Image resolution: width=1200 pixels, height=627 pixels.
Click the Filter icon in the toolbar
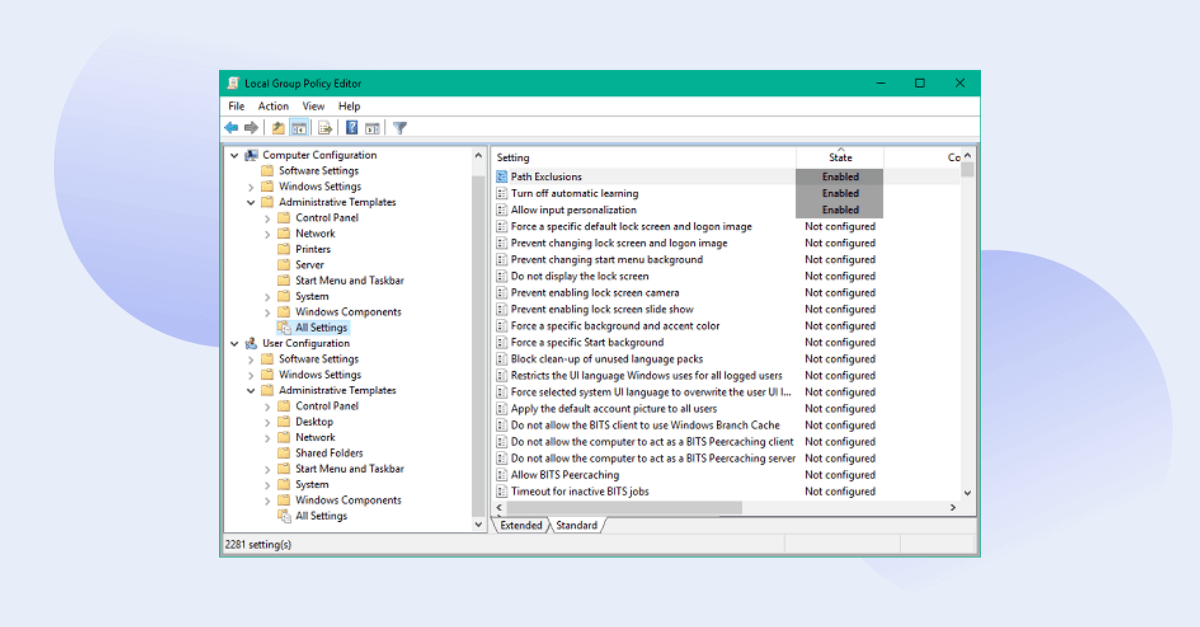coord(399,127)
